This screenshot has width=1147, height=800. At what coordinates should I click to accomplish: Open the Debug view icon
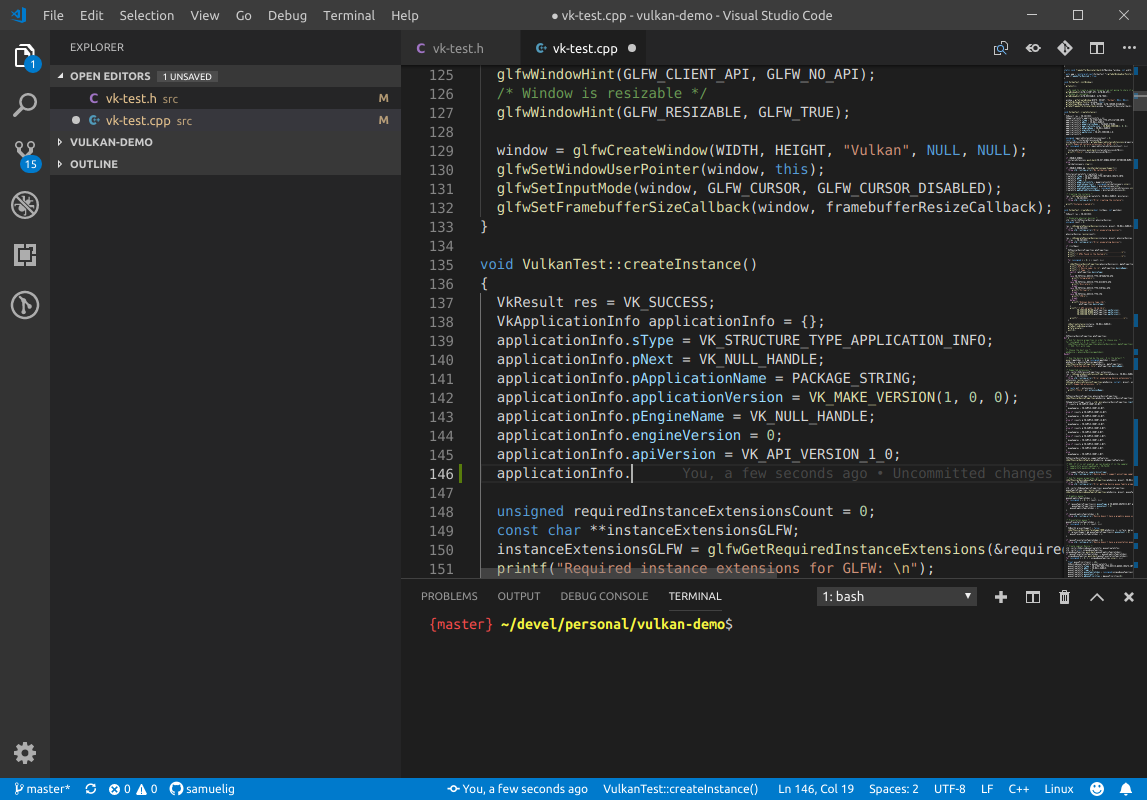(25, 205)
